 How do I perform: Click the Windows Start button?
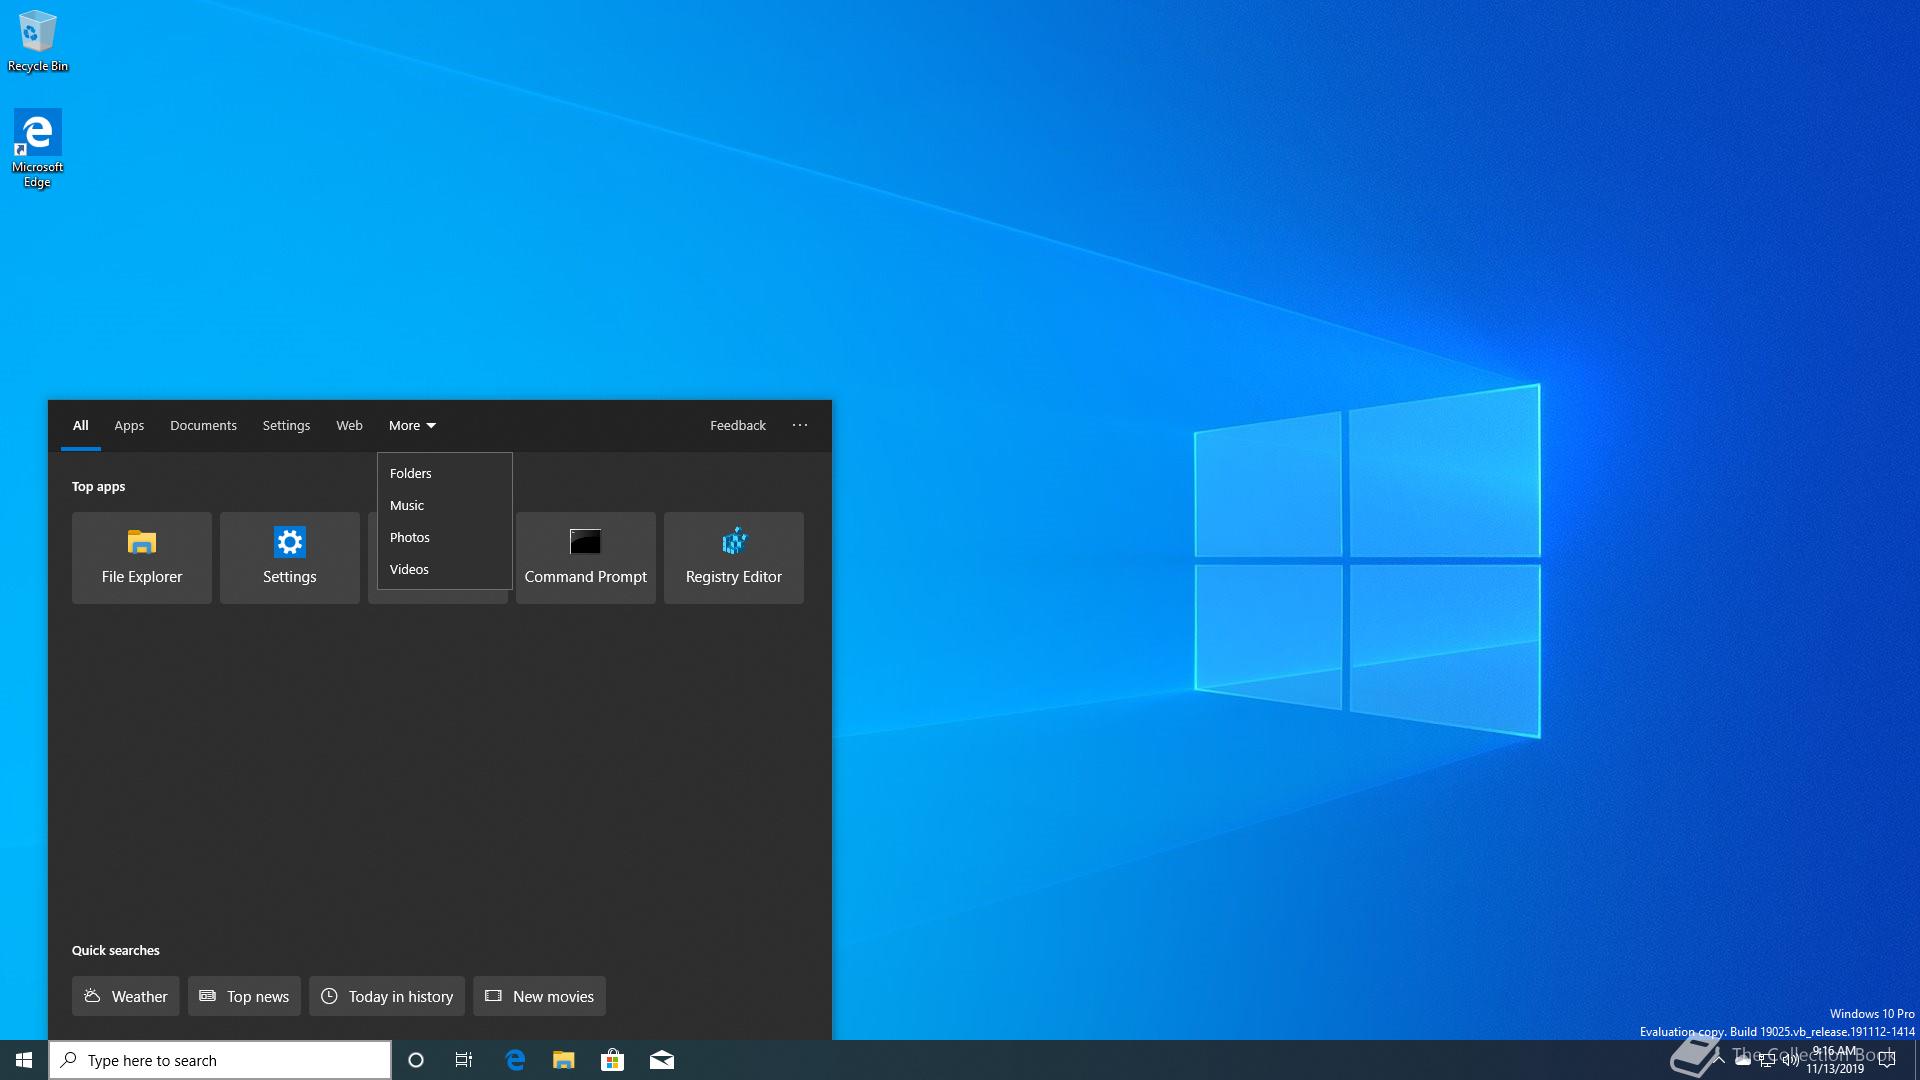24,1060
